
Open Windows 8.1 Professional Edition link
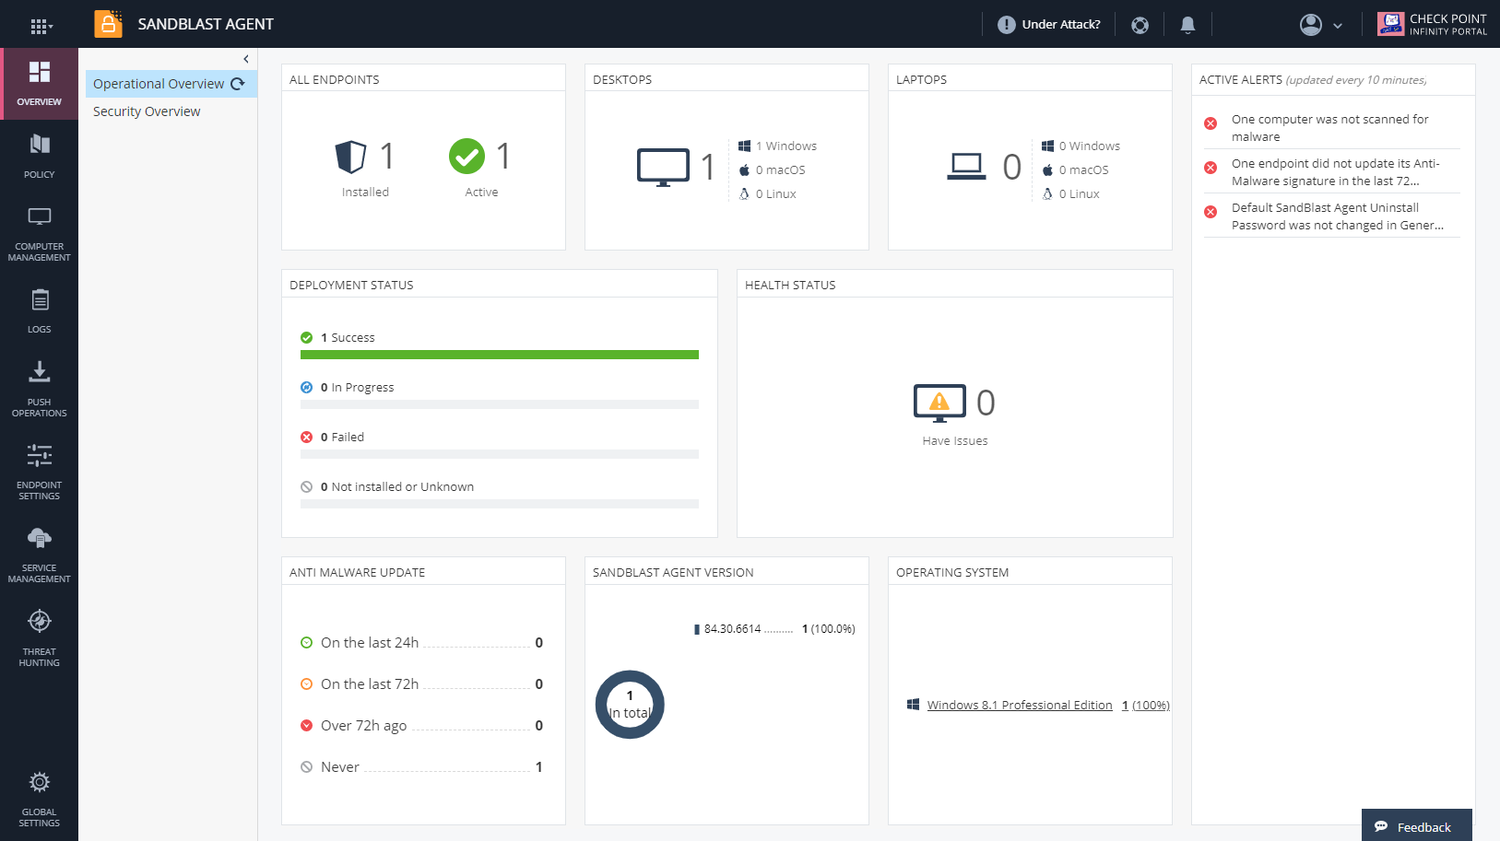(x=1019, y=705)
